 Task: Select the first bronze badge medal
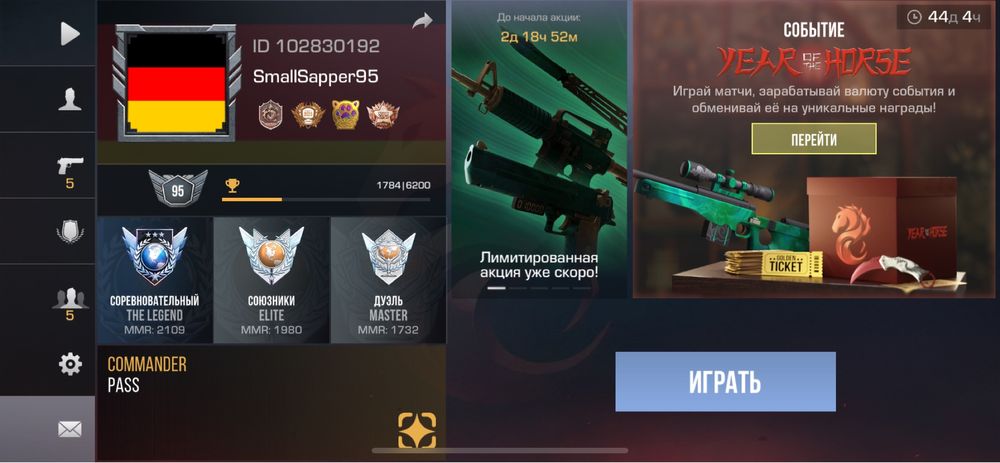pos(270,115)
